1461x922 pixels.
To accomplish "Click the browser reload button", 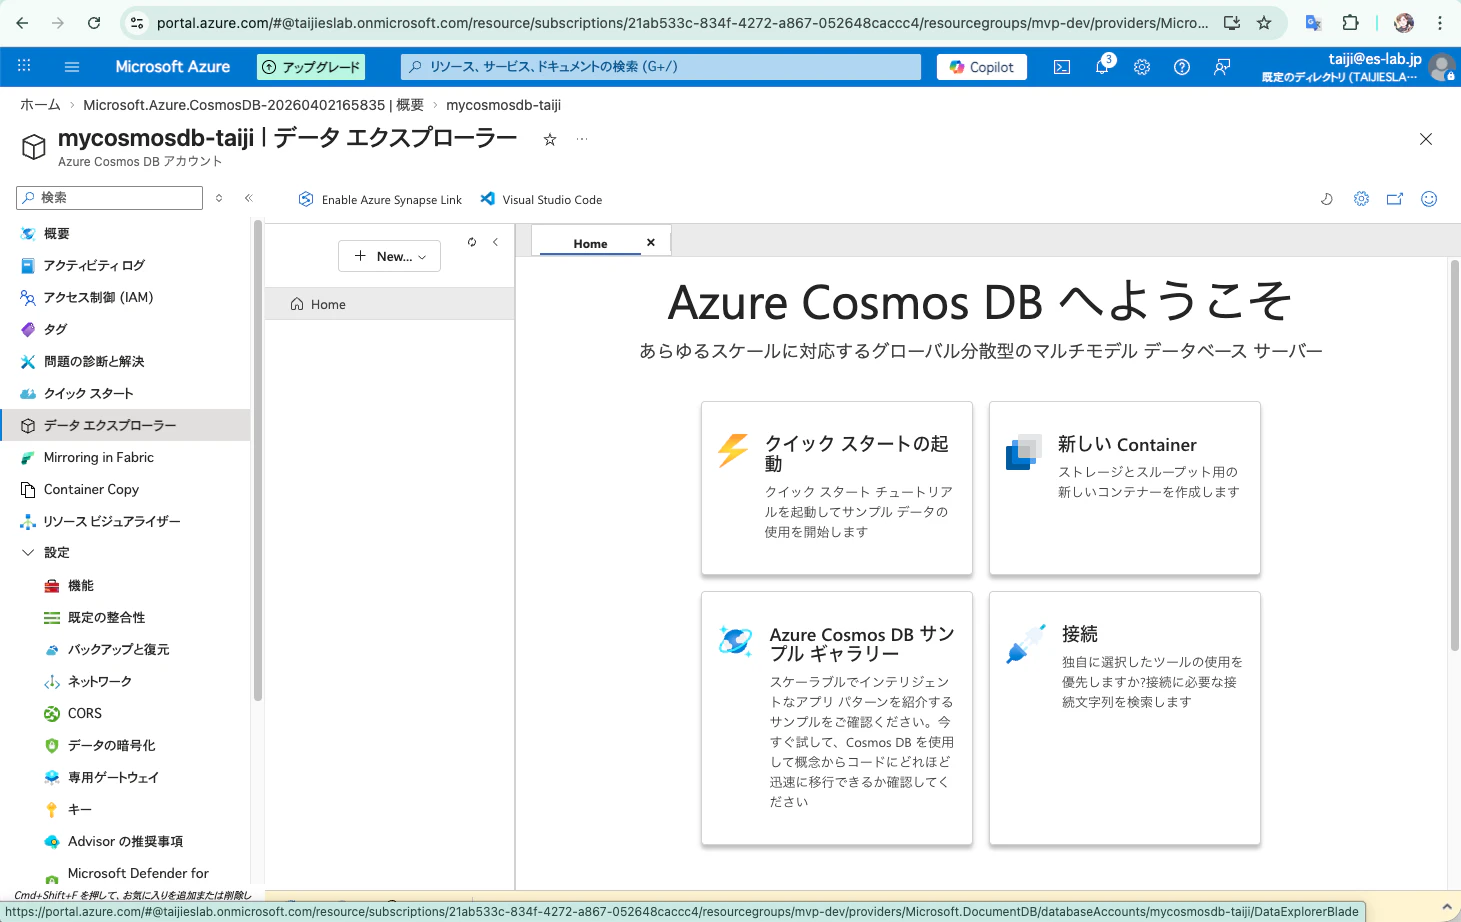I will [x=94, y=22].
